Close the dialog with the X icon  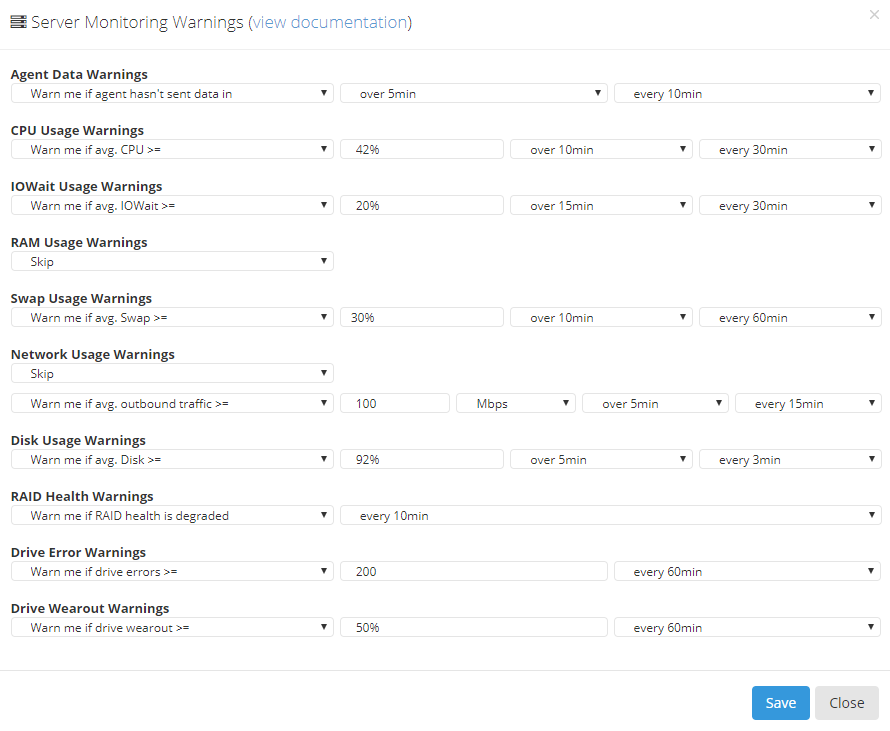click(x=874, y=15)
